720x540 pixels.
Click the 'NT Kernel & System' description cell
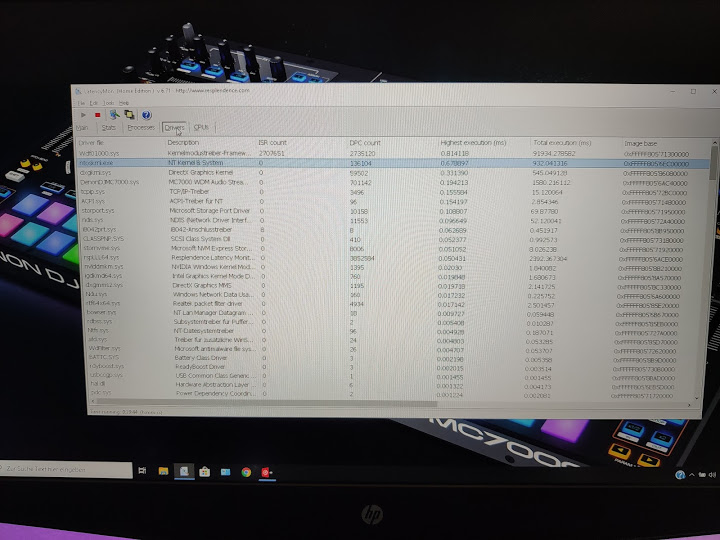tap(196, 163)
